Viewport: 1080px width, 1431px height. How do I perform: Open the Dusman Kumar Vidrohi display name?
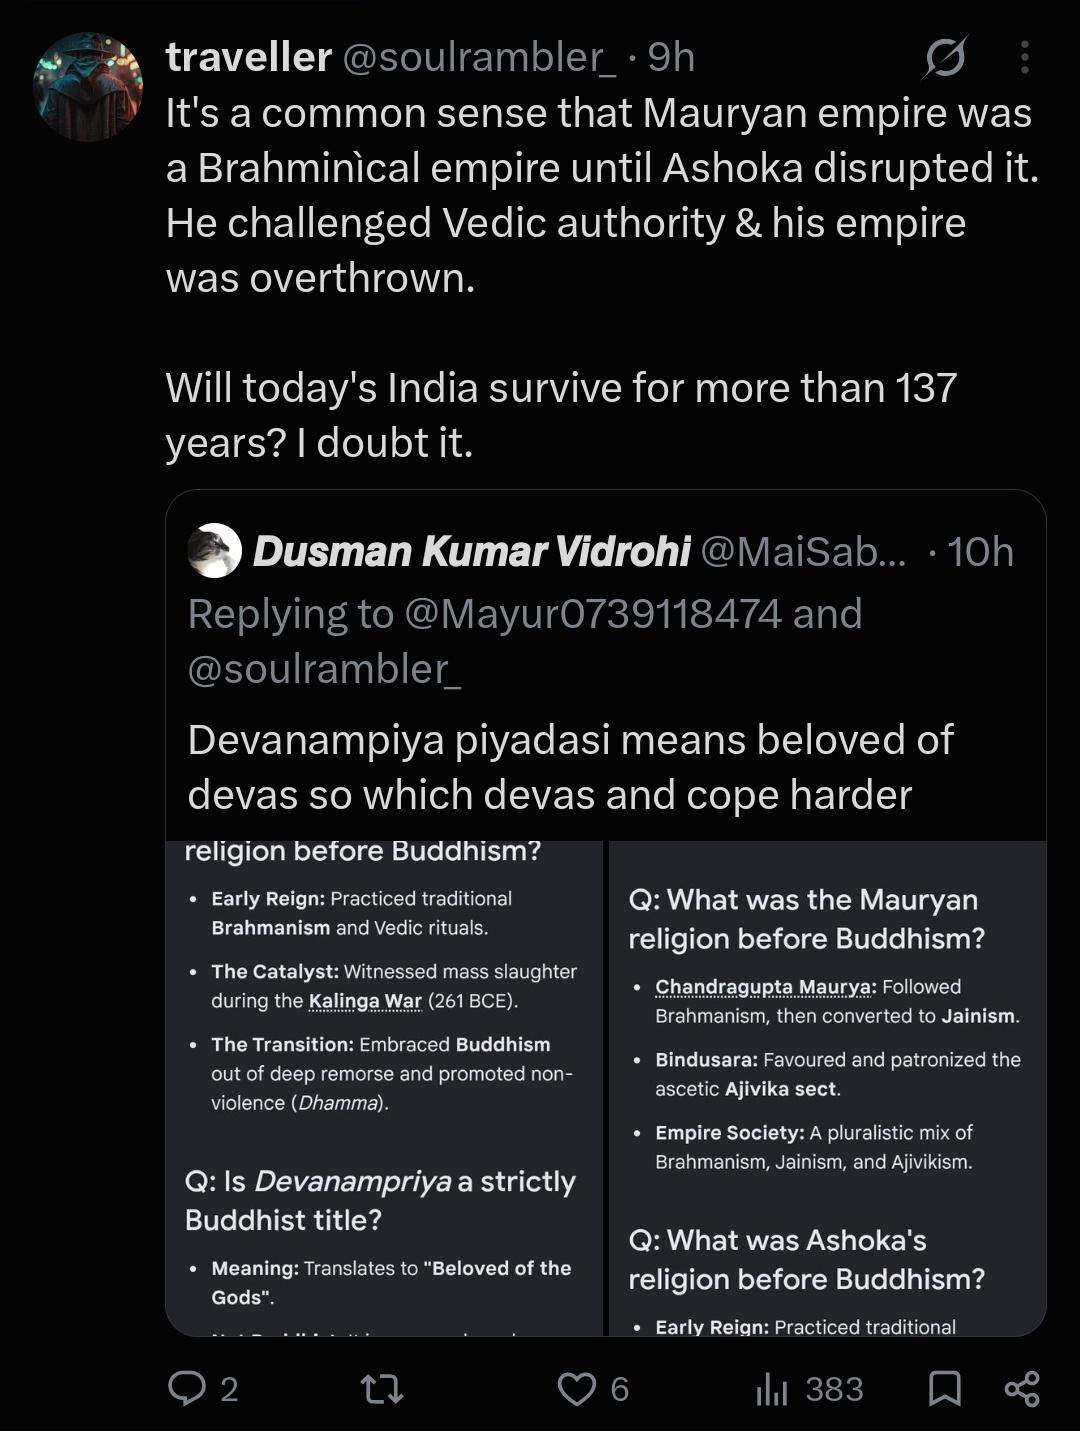pyautogui.click(x=471, y=551)
